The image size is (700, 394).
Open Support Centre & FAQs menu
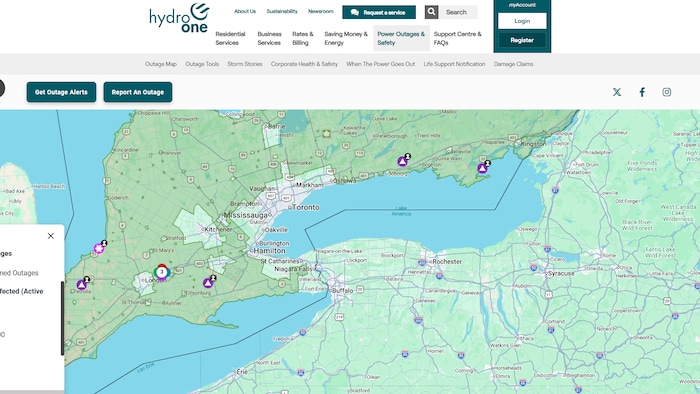click(x=457, y=38)
